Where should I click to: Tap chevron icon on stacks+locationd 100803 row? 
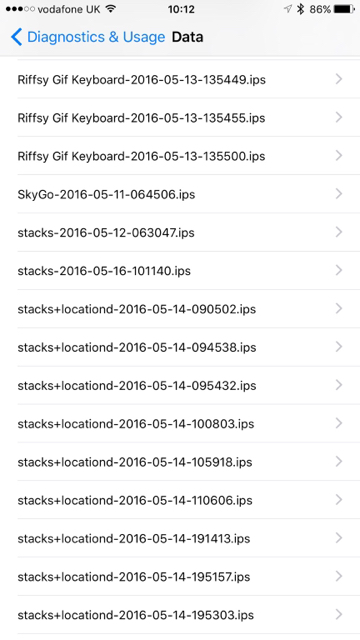point(339,423)
